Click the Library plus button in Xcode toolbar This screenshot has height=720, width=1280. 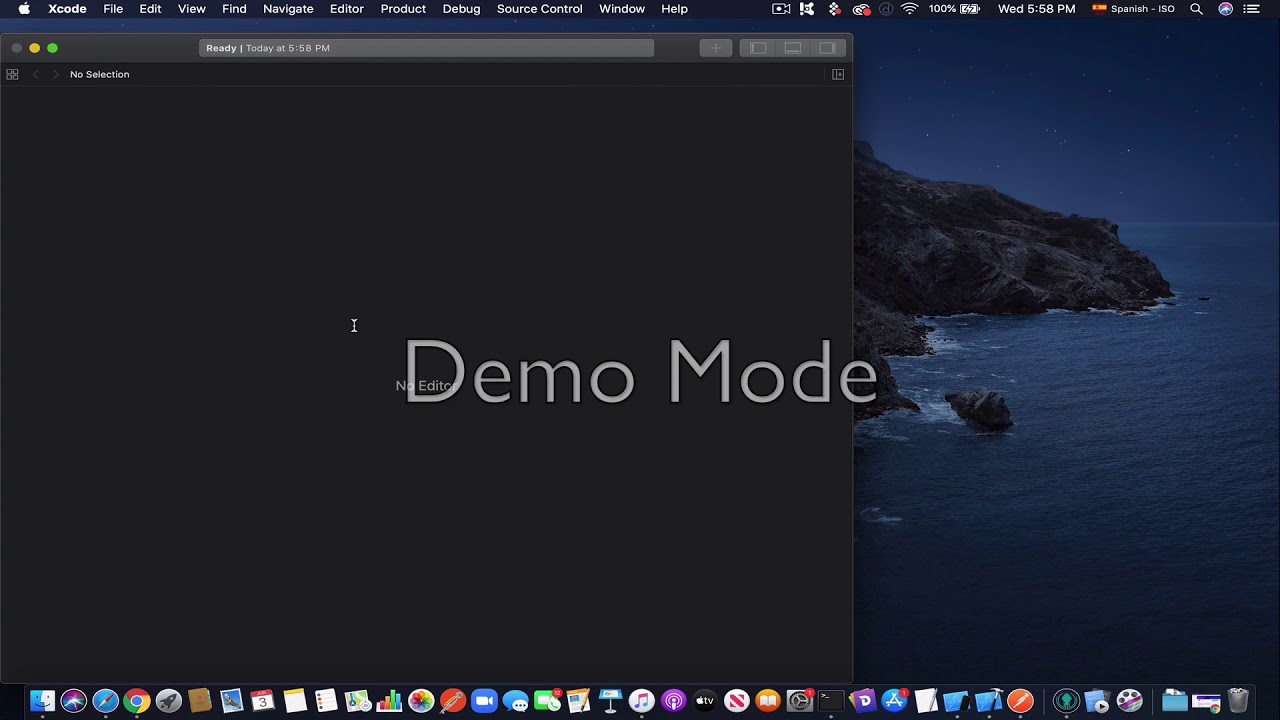(x=715, y=48)
